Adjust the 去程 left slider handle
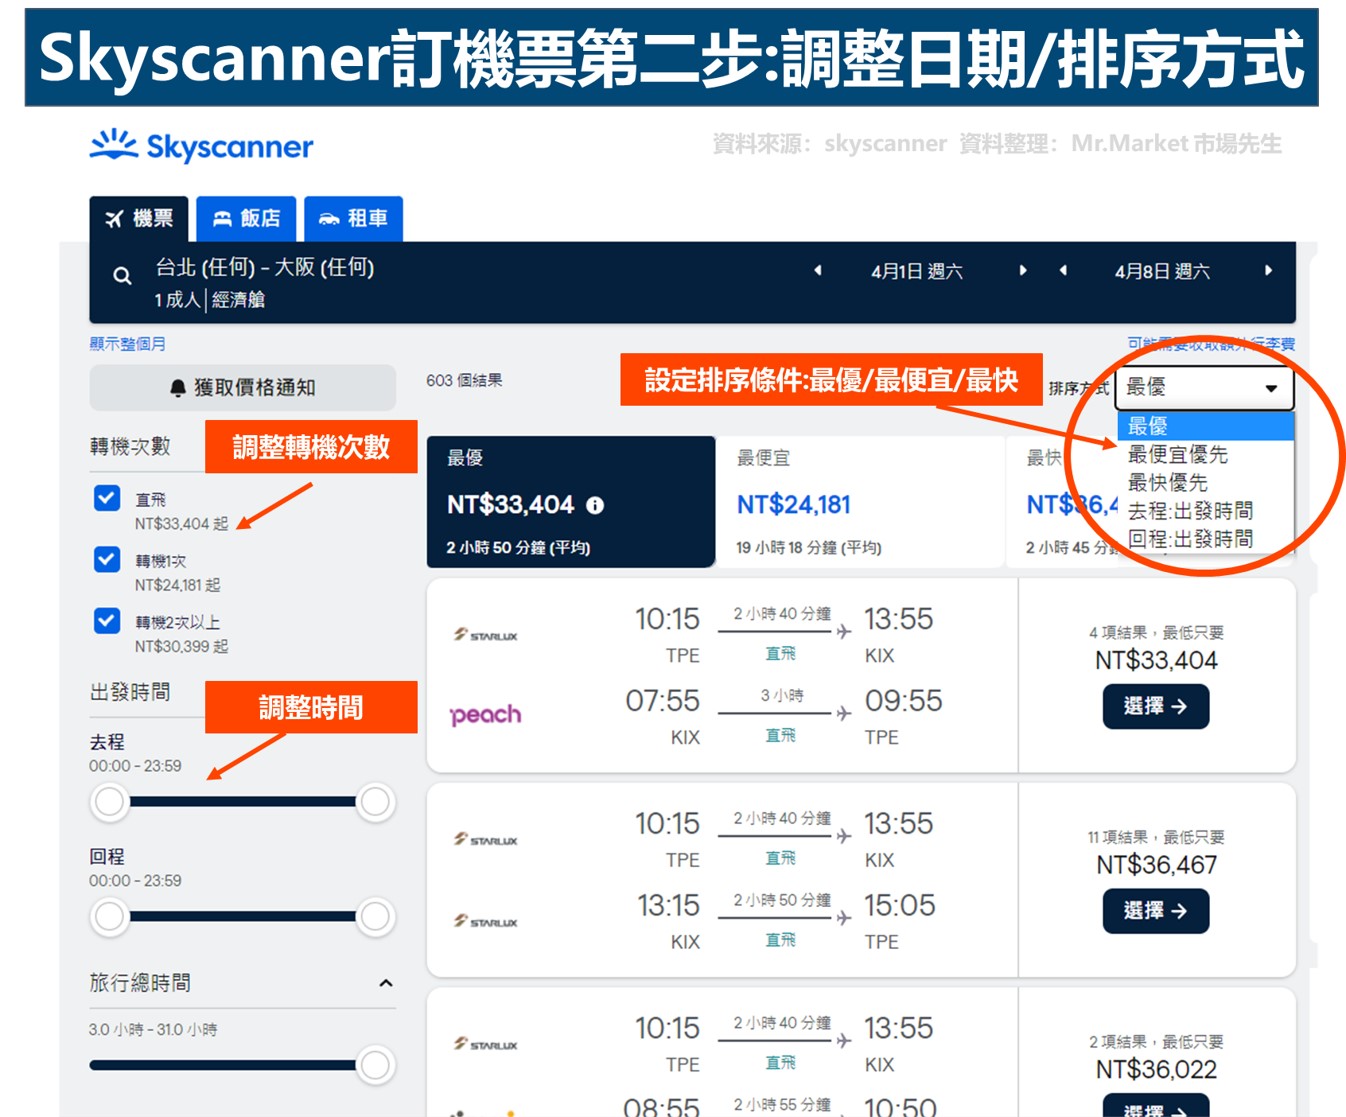Screen dimensions: 1346x1117 [x=110, y=801]
